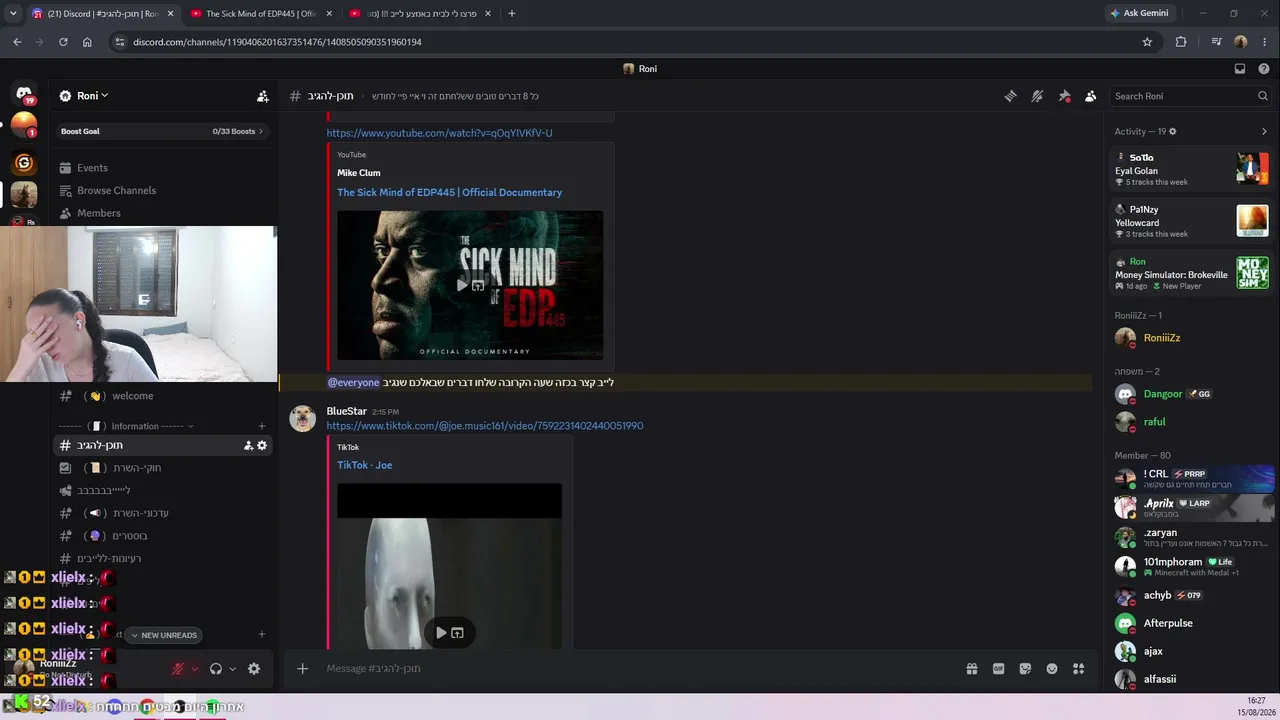Open the orange sunset server icon
The width and height of the screenshot is (1280, 720).
24,125
